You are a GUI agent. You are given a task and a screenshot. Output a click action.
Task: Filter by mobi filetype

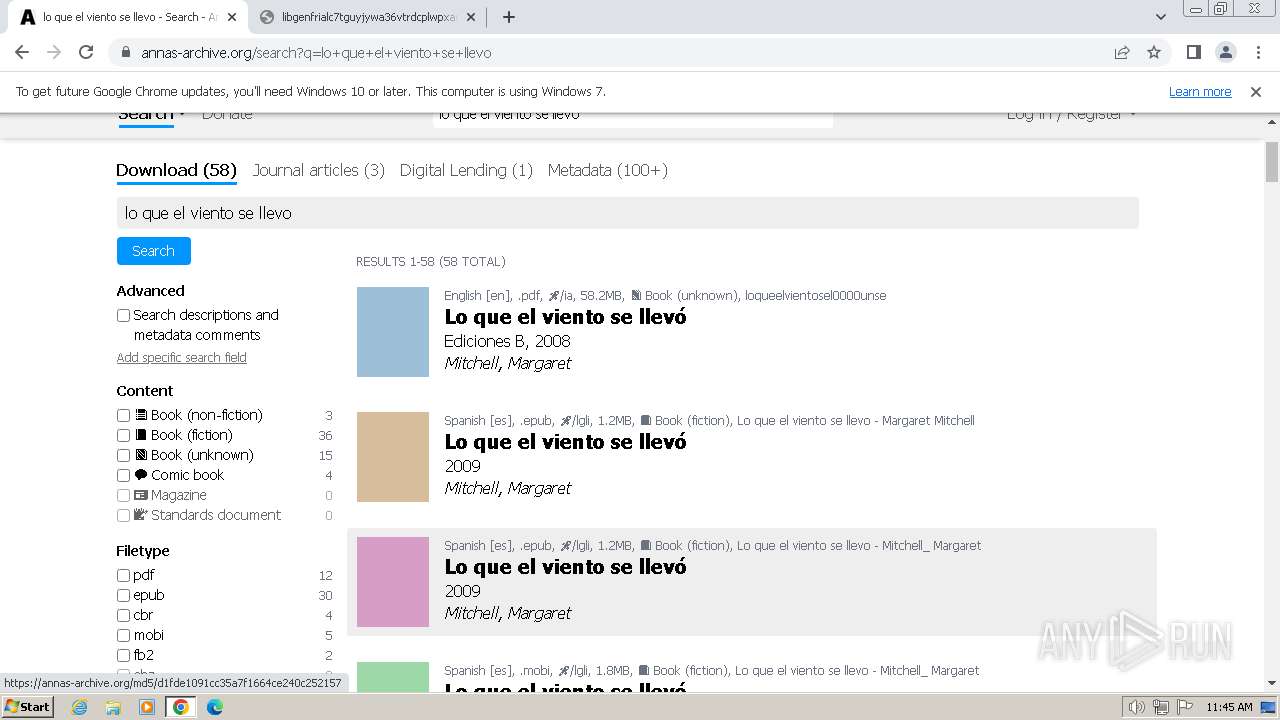(x=123, y=635)
